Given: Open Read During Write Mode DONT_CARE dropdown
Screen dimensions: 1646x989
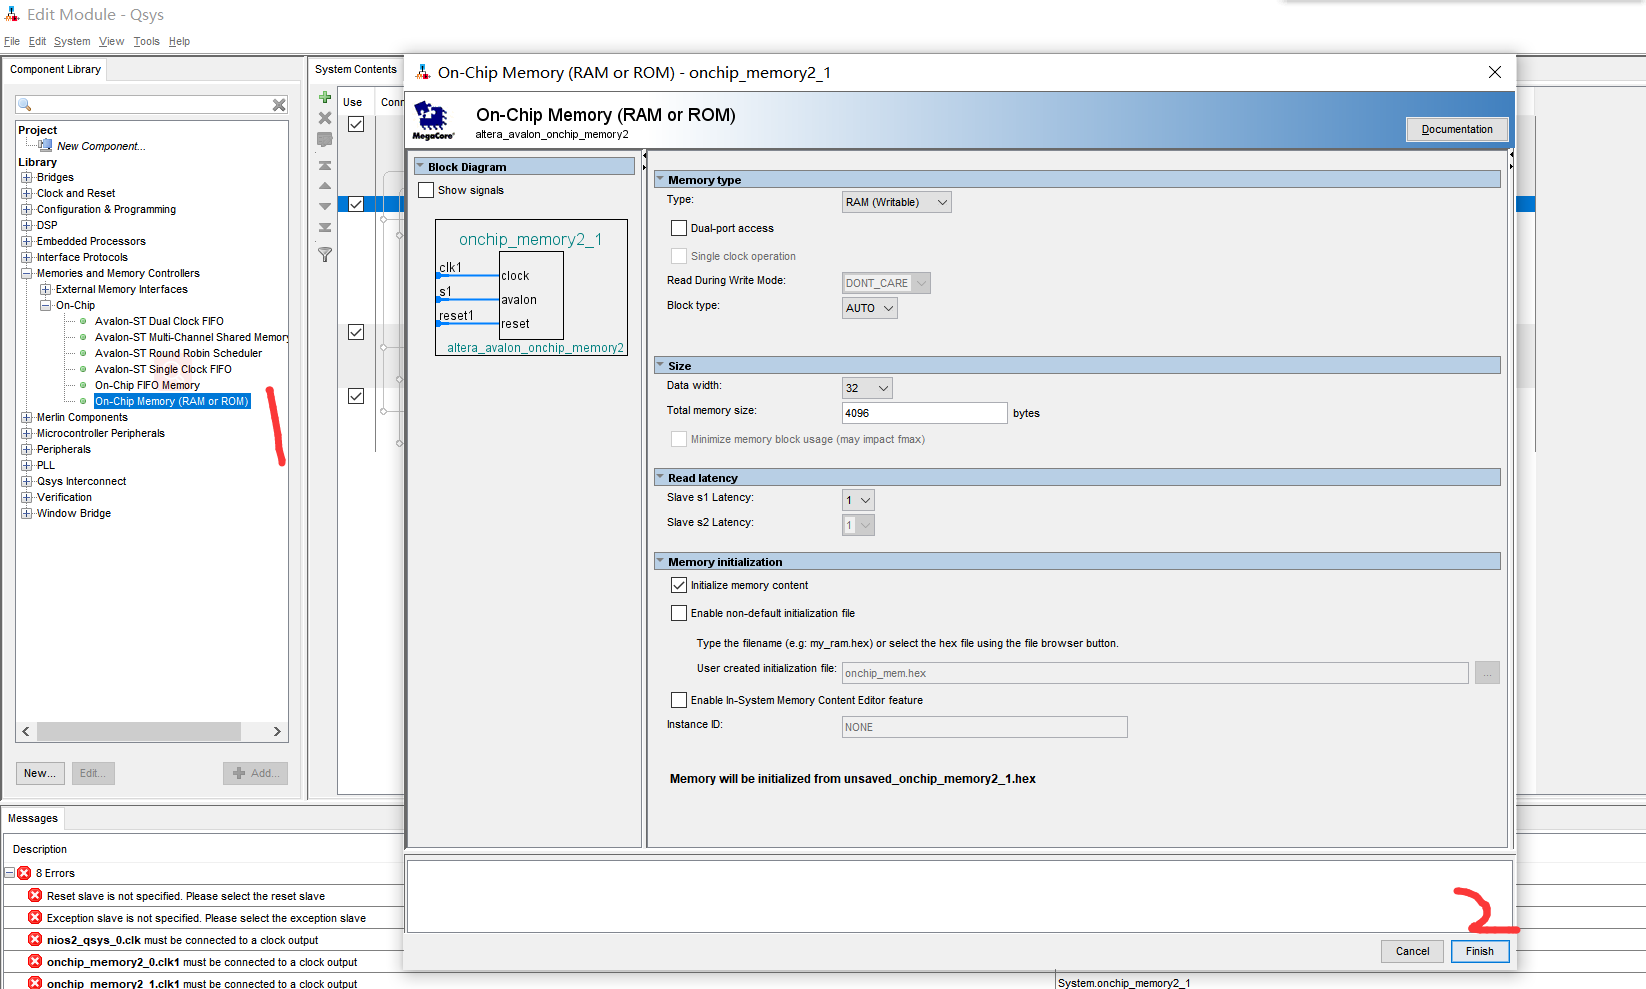Looking at the screenshot, I should pos(886,283).
